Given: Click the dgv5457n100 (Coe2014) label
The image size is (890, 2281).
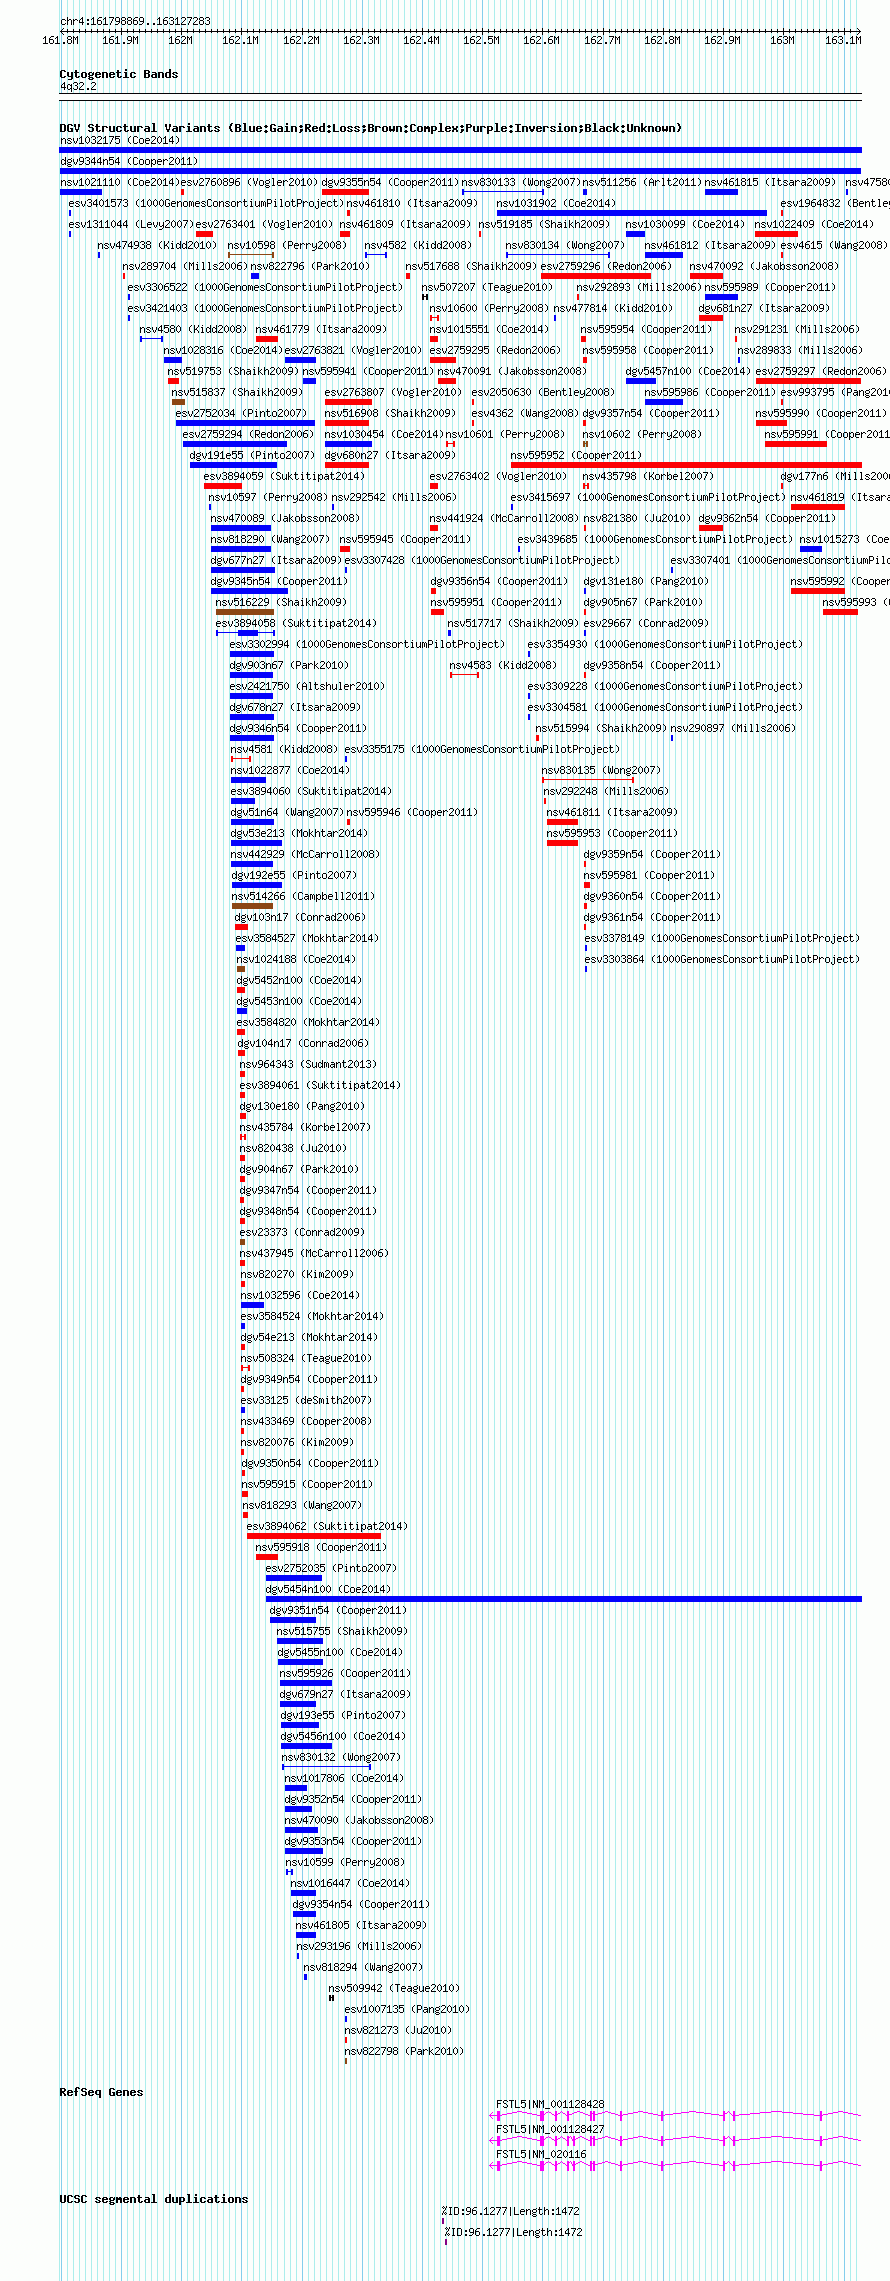Looking at the screenshot, I should 688,371.
